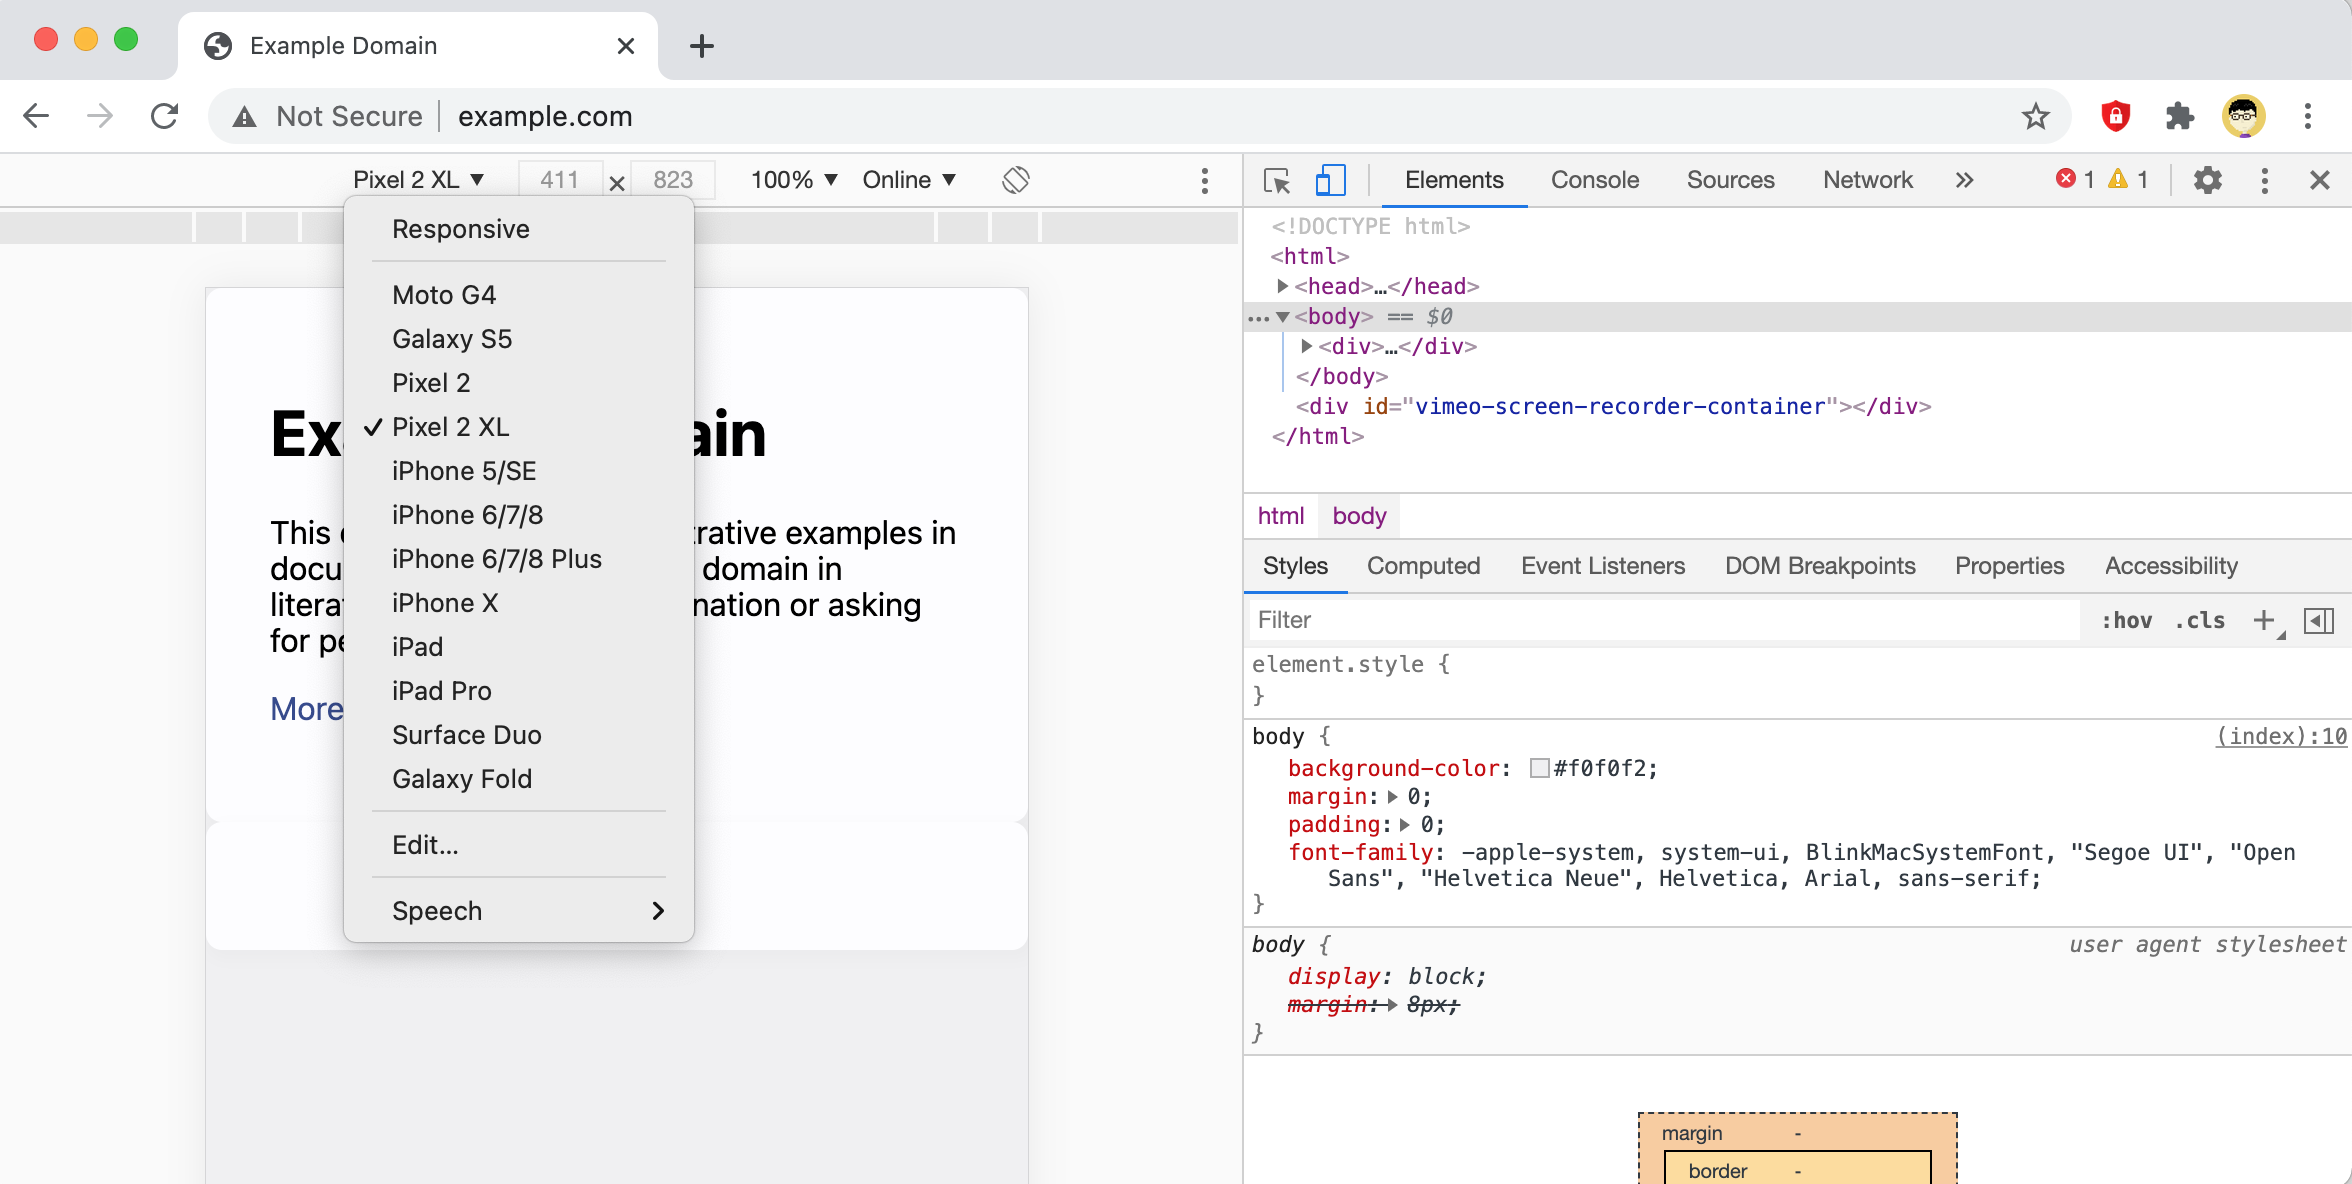
Task: Click the new style rule plus icon
Action: (2263, 620)
